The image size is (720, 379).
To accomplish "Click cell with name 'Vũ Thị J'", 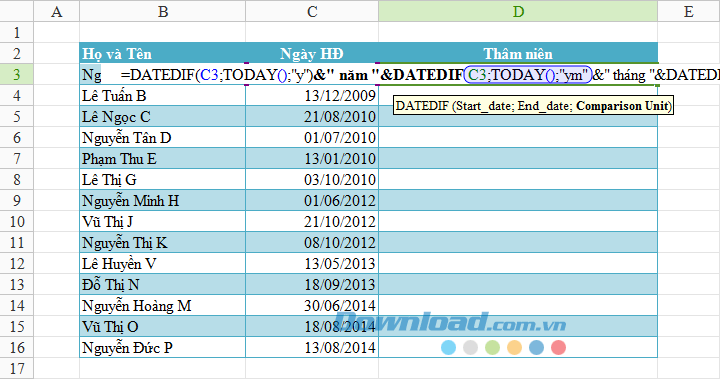I will pos(163,221).
